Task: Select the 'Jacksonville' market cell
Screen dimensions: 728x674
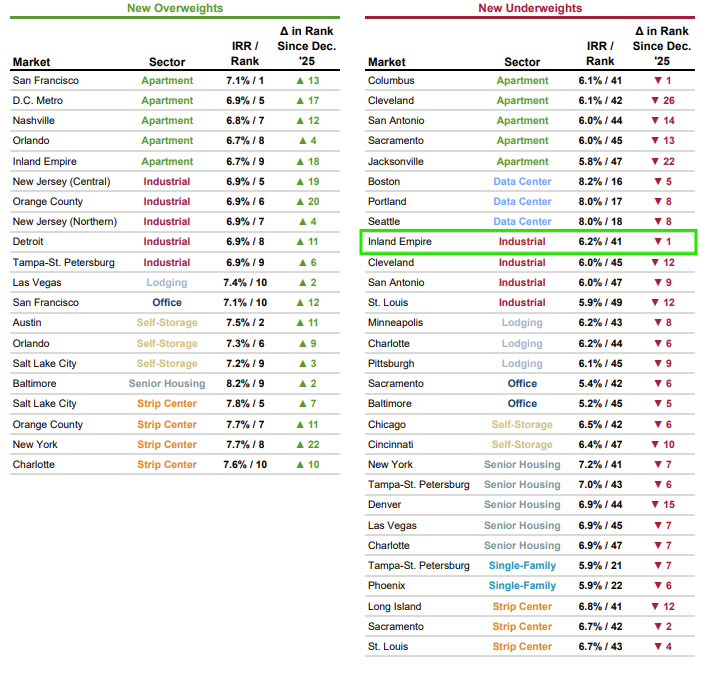Action: click(x=396, y=162)
